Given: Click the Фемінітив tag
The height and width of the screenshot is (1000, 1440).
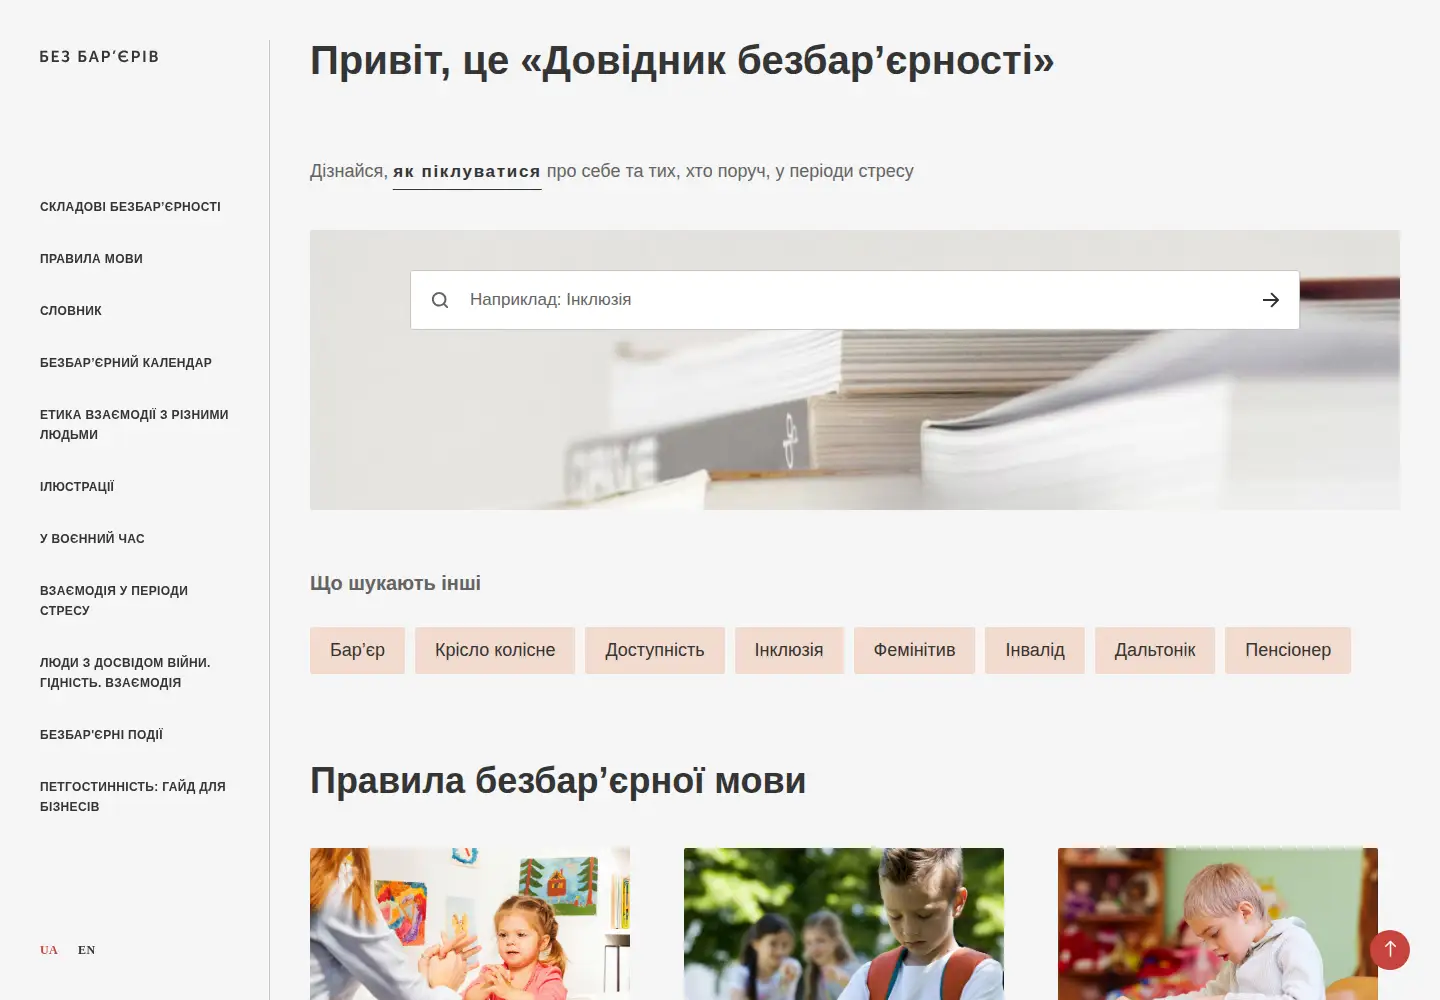Looking at the screenshot, I should (x=914, y=650).
